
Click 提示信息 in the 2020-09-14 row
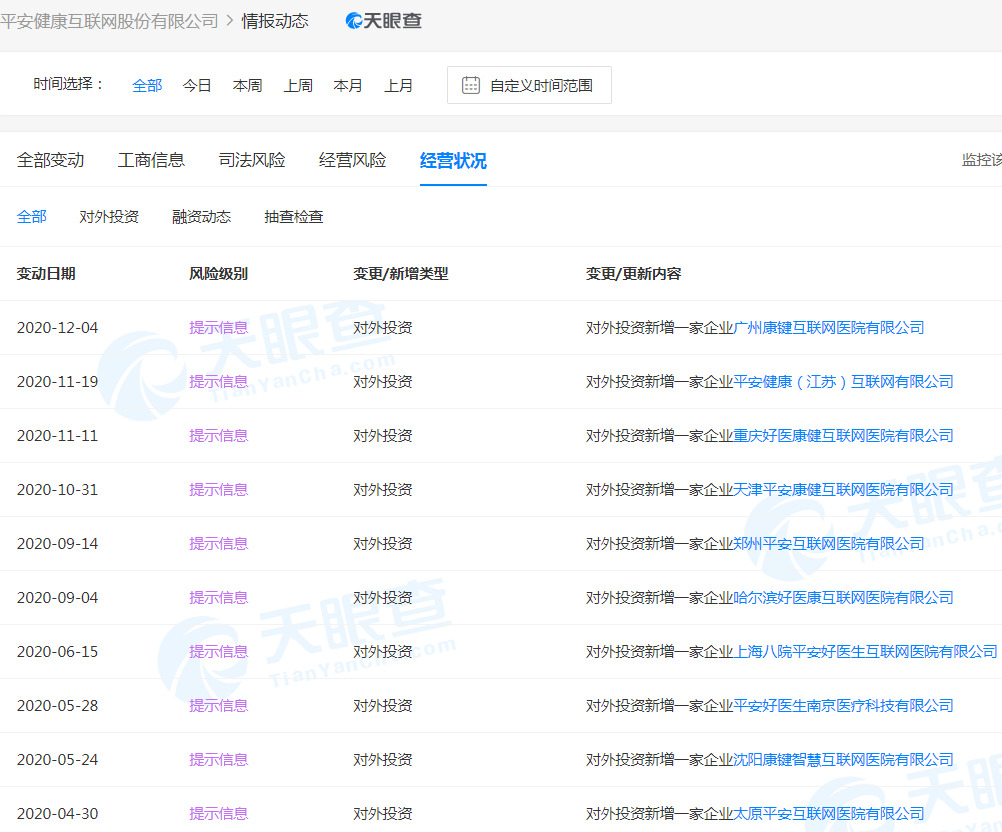[x=219, y=544]
